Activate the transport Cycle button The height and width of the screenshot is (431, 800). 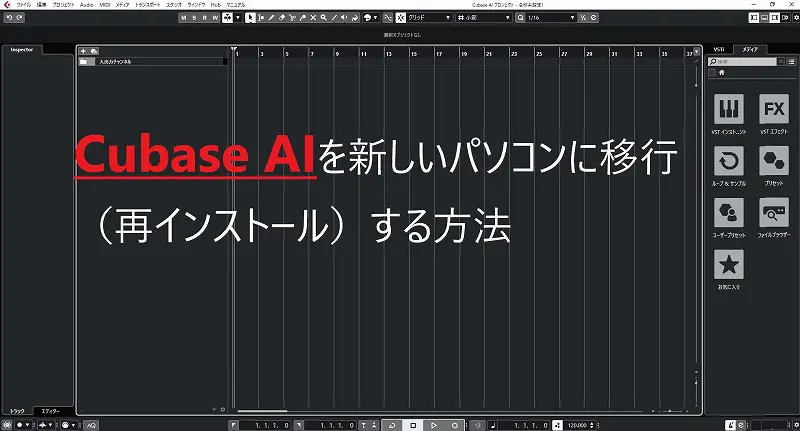pos(392,425)
